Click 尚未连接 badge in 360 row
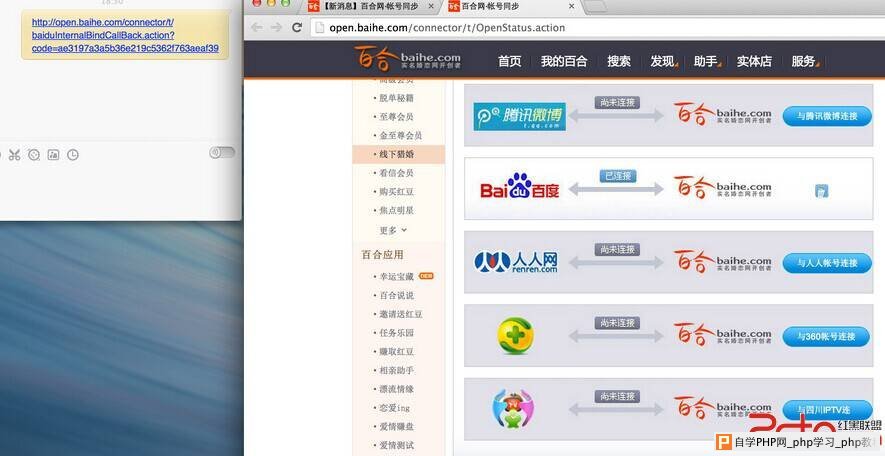This screenshot has height=456, width=885. click(x=617, y=323)
